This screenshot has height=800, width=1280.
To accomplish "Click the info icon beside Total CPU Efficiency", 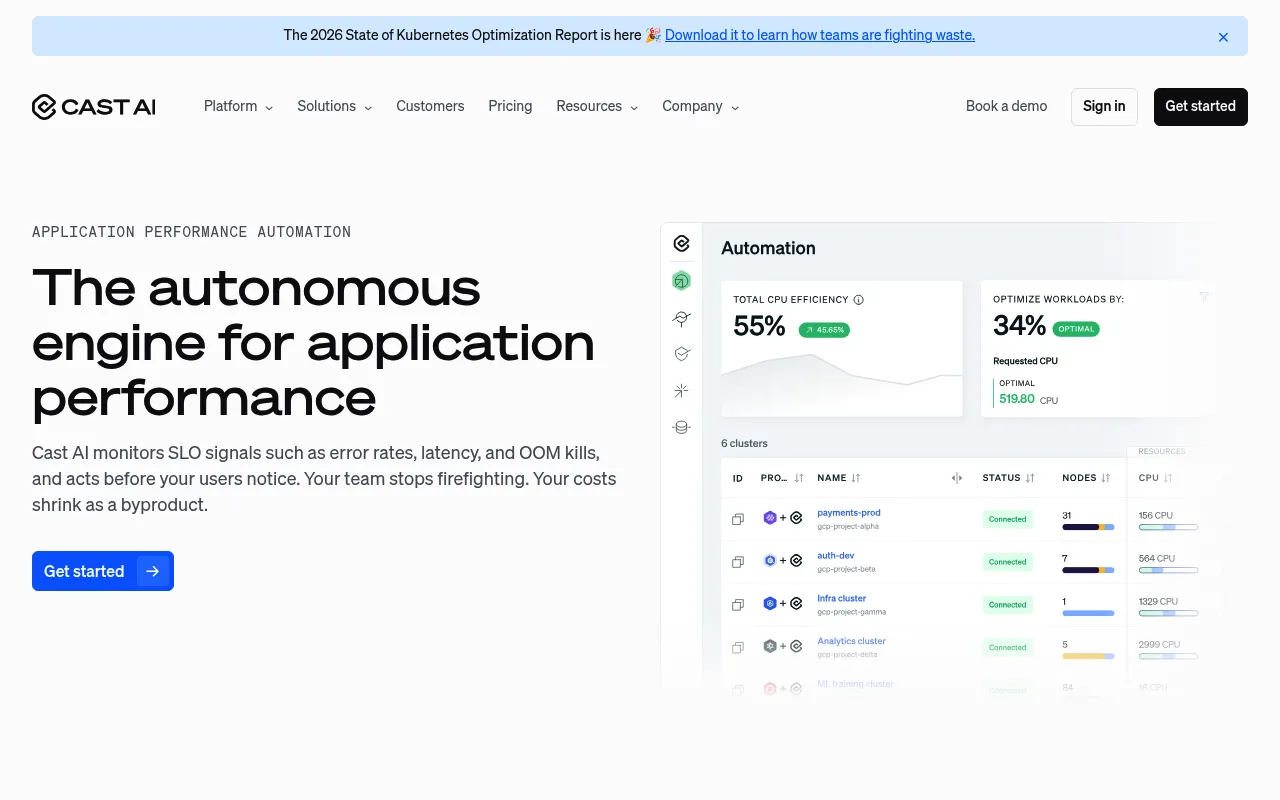I will 858,300.
